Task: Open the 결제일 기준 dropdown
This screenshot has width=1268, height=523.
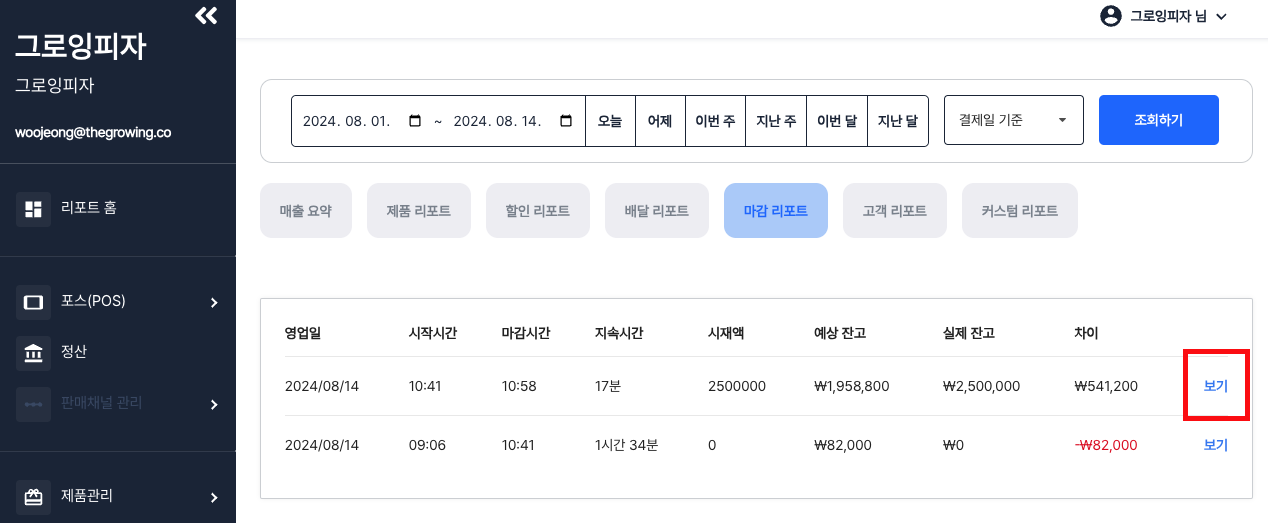Action: pyautogui.click(x=1013, y=121)
